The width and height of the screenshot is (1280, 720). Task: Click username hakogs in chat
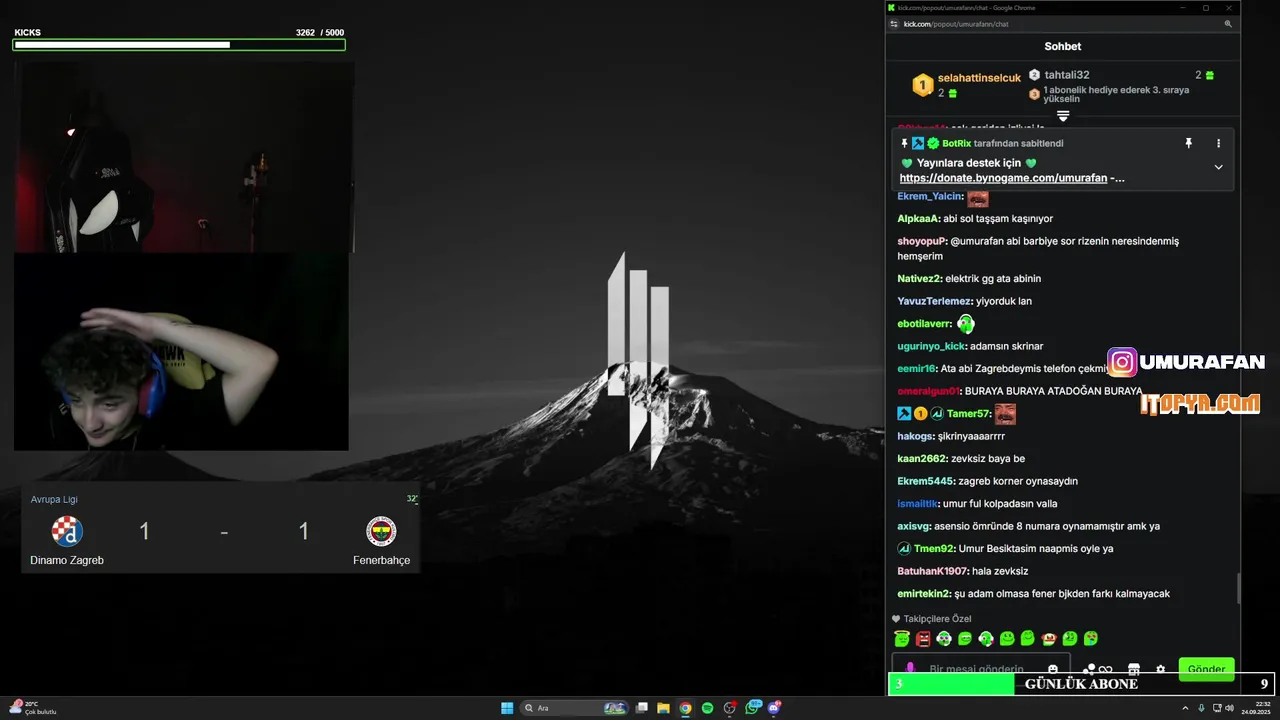pyautogui.click(x=915, y=436)
